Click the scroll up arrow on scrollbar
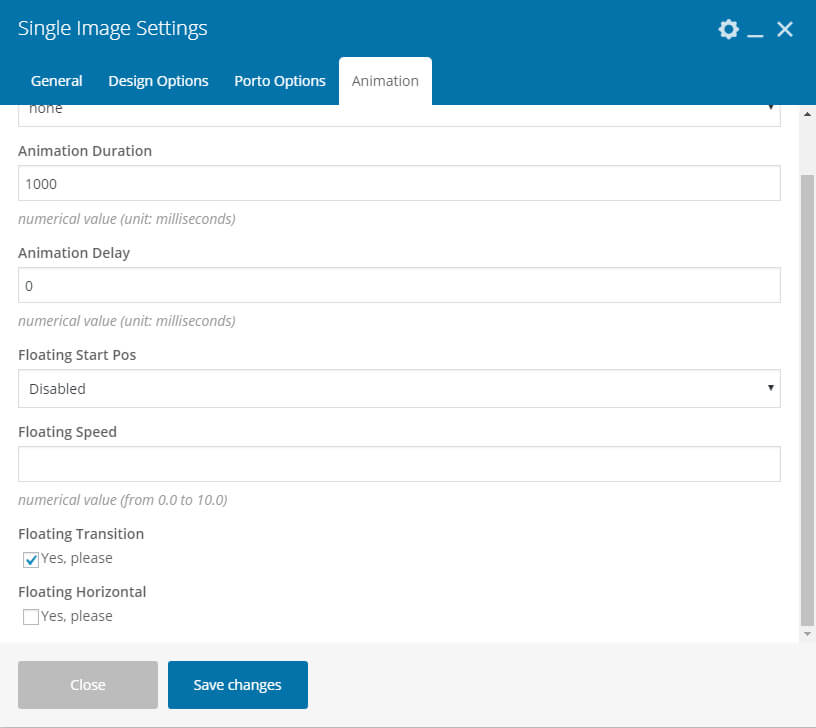 tap(808, 113)
